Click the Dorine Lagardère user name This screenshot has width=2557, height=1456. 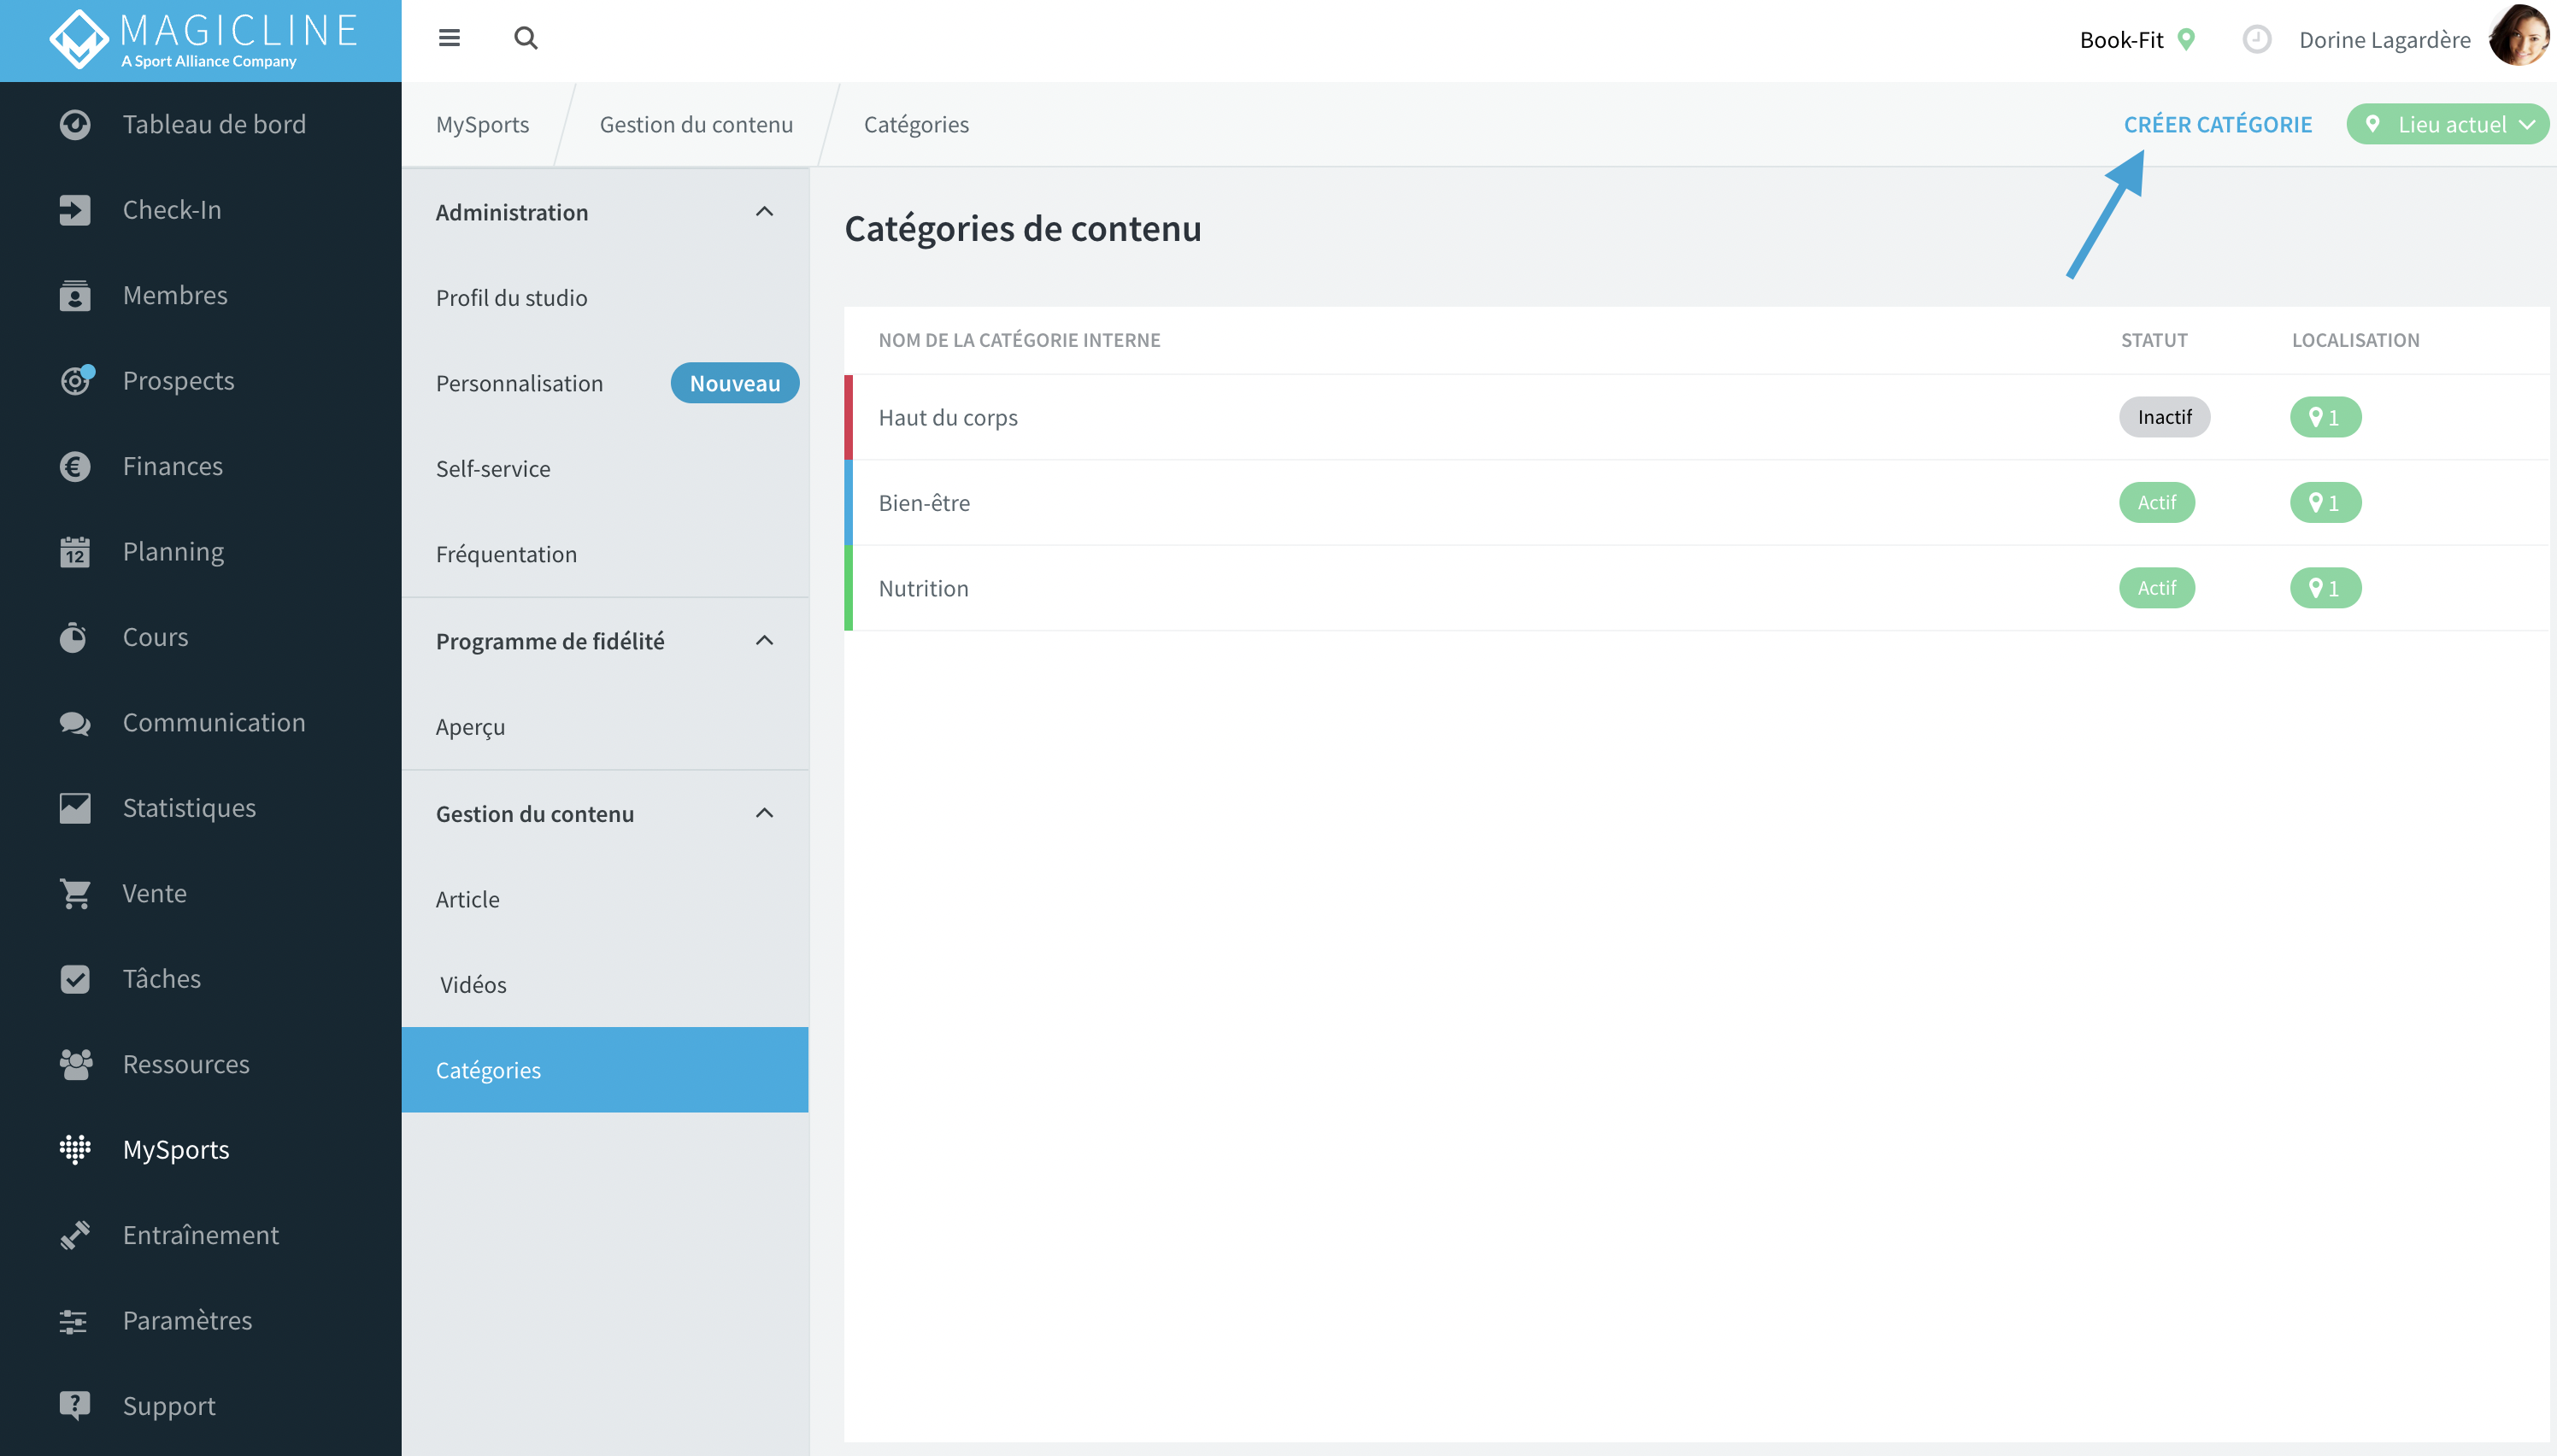(2384, 39)
